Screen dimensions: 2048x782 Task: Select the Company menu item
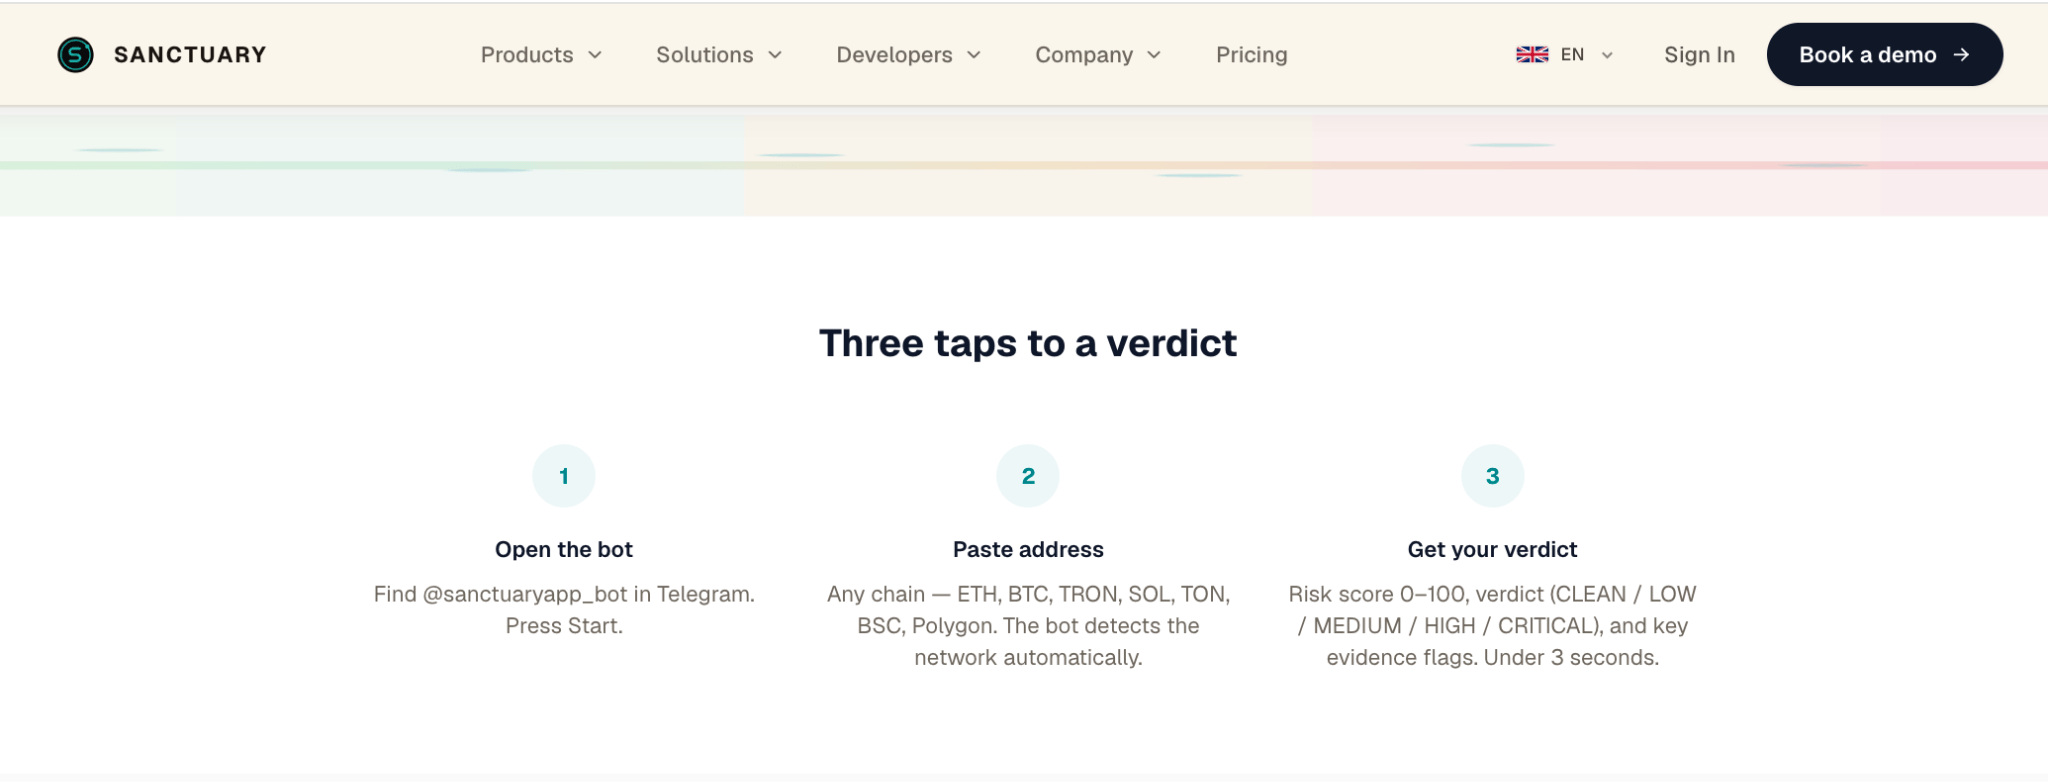point(1084,55)
